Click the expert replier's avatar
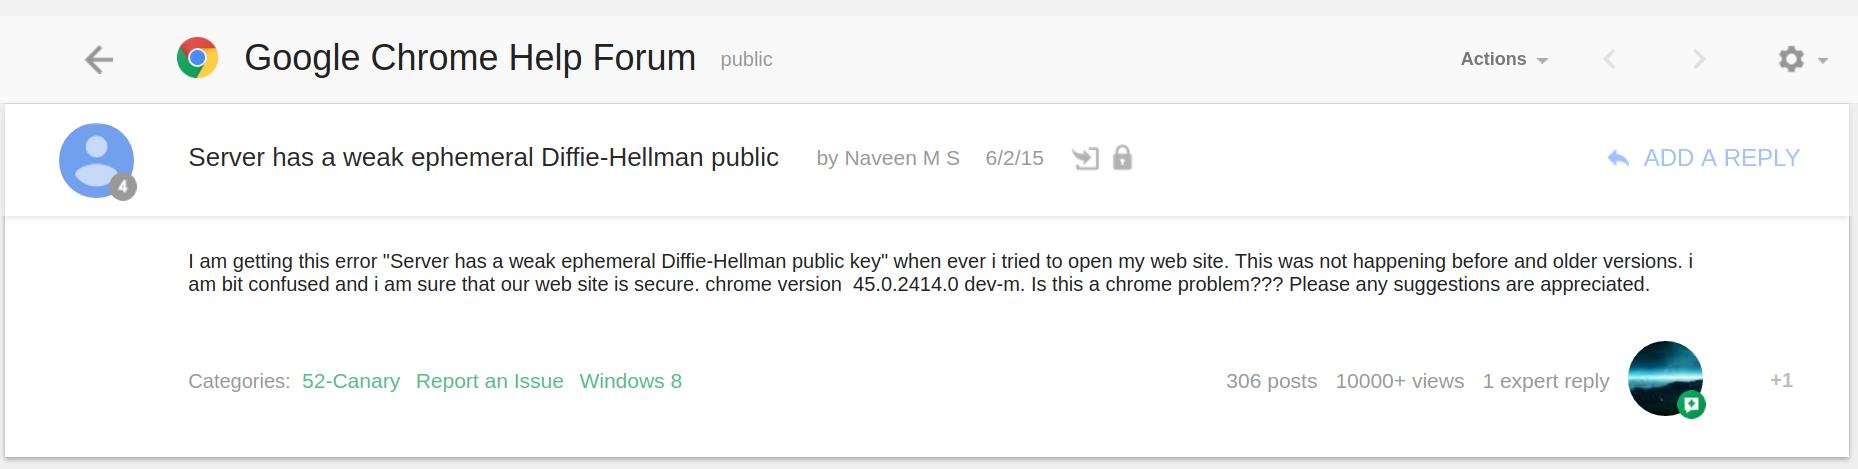The width and height of the screenshot is (1858, 469). click(1663, 376)
